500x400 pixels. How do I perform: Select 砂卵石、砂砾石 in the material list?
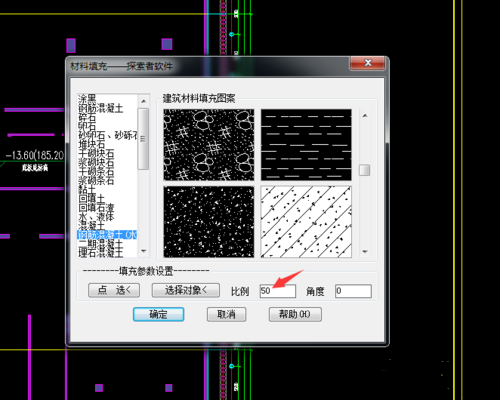point(107,135)
